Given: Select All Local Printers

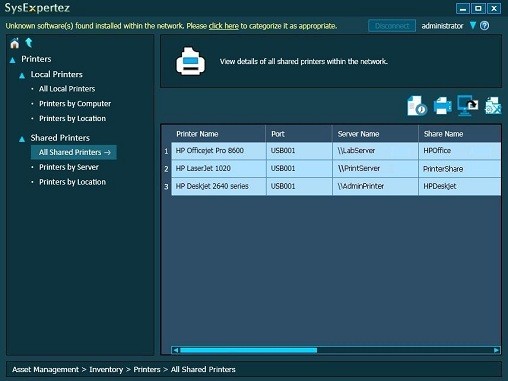Looking at the screenshot, I should pos(67,89).
